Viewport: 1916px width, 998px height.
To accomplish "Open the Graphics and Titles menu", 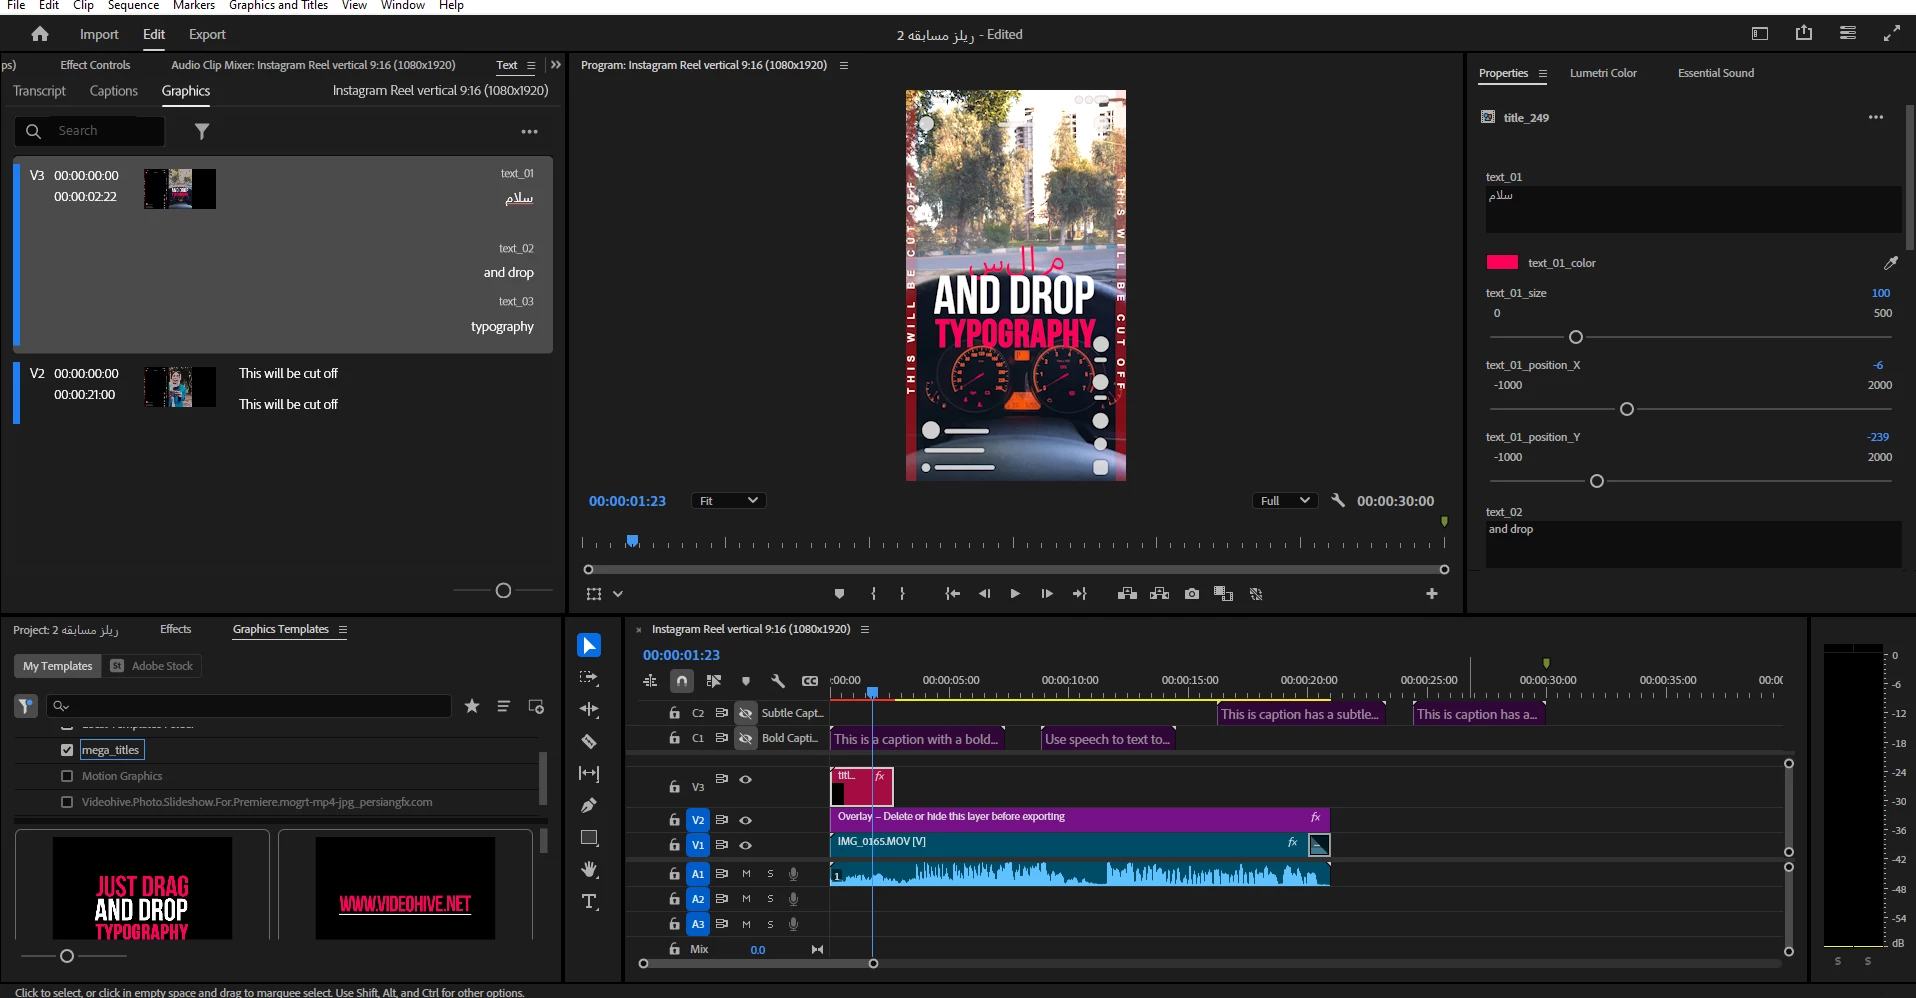I will coord(278,6).
